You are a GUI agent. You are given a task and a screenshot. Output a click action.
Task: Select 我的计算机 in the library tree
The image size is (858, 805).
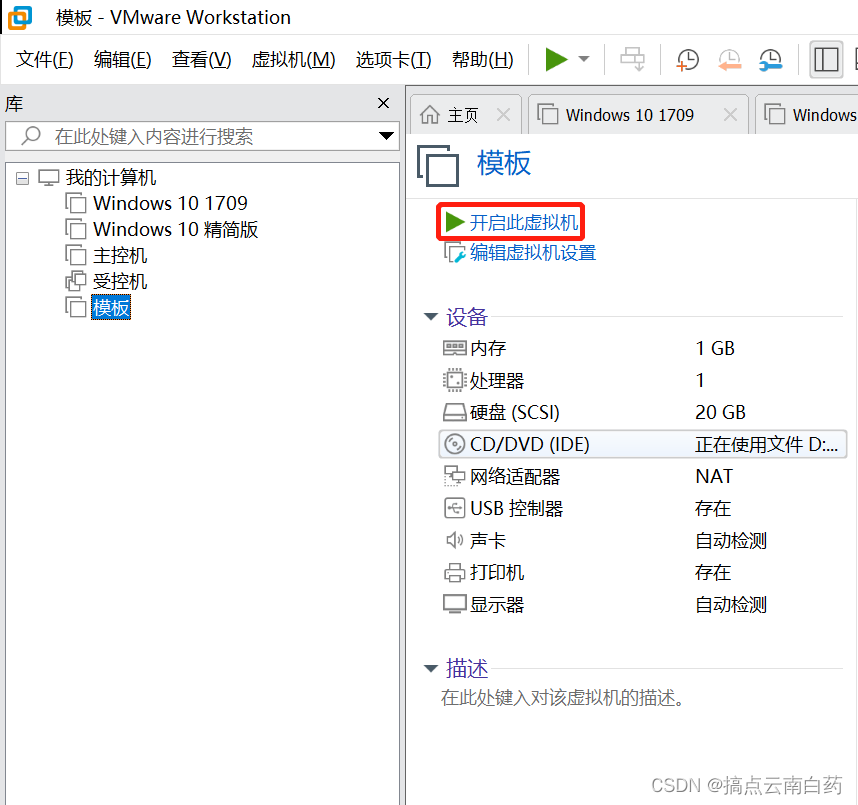click(111, 177)
